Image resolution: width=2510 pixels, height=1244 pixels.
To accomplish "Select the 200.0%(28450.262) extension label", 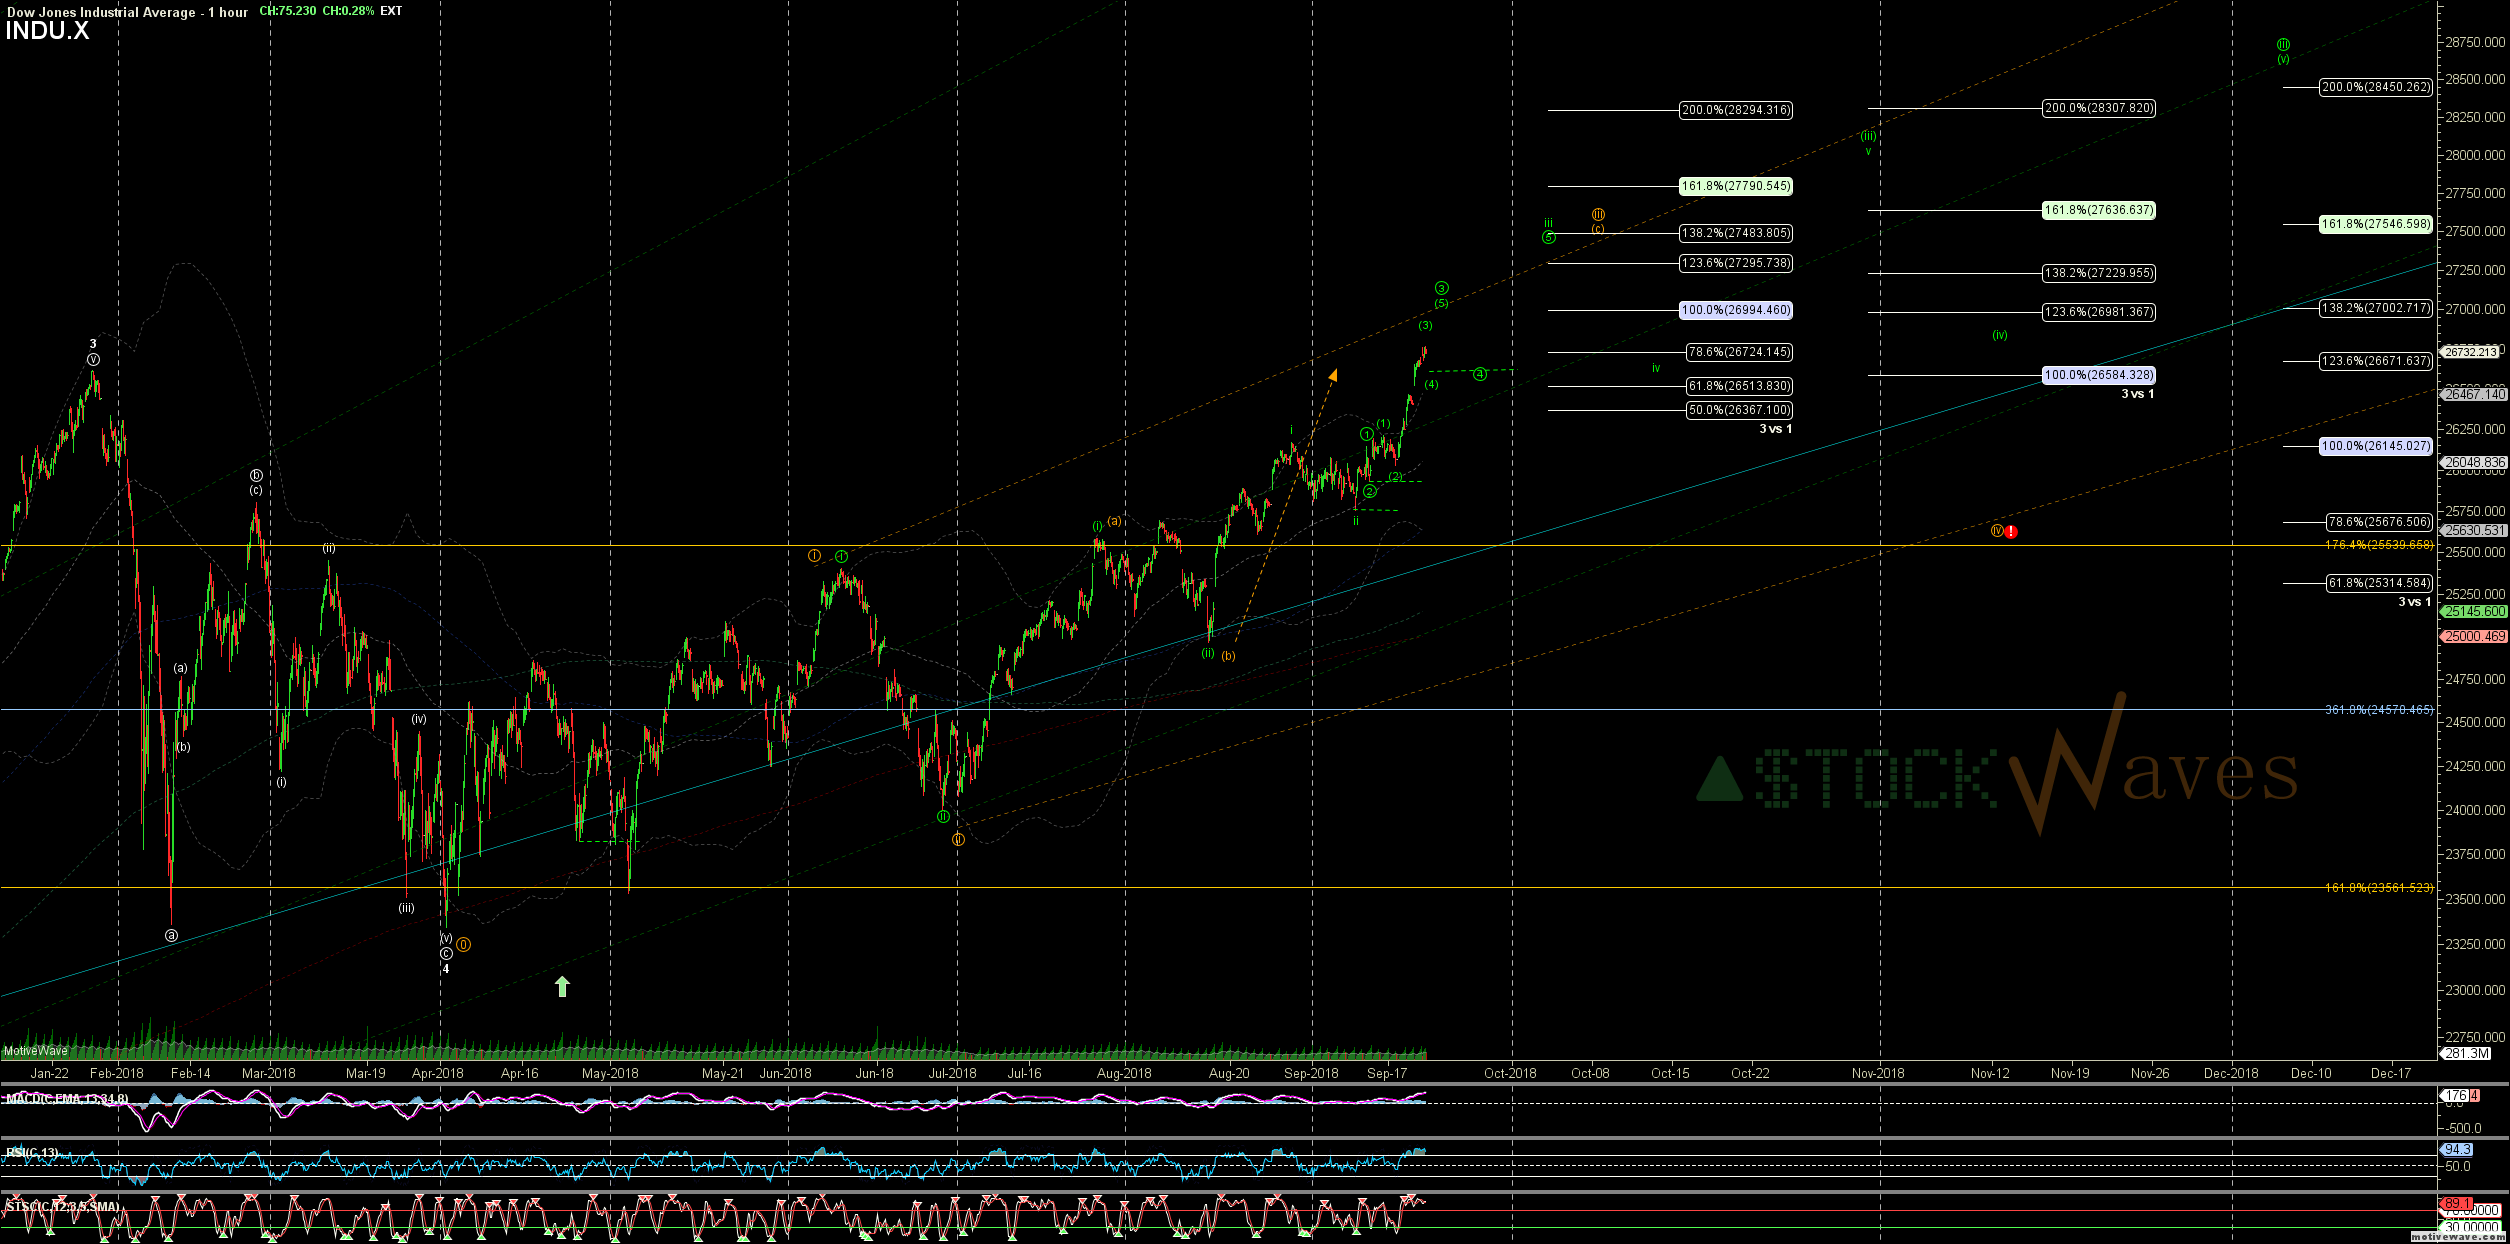I will (2375, 87).
